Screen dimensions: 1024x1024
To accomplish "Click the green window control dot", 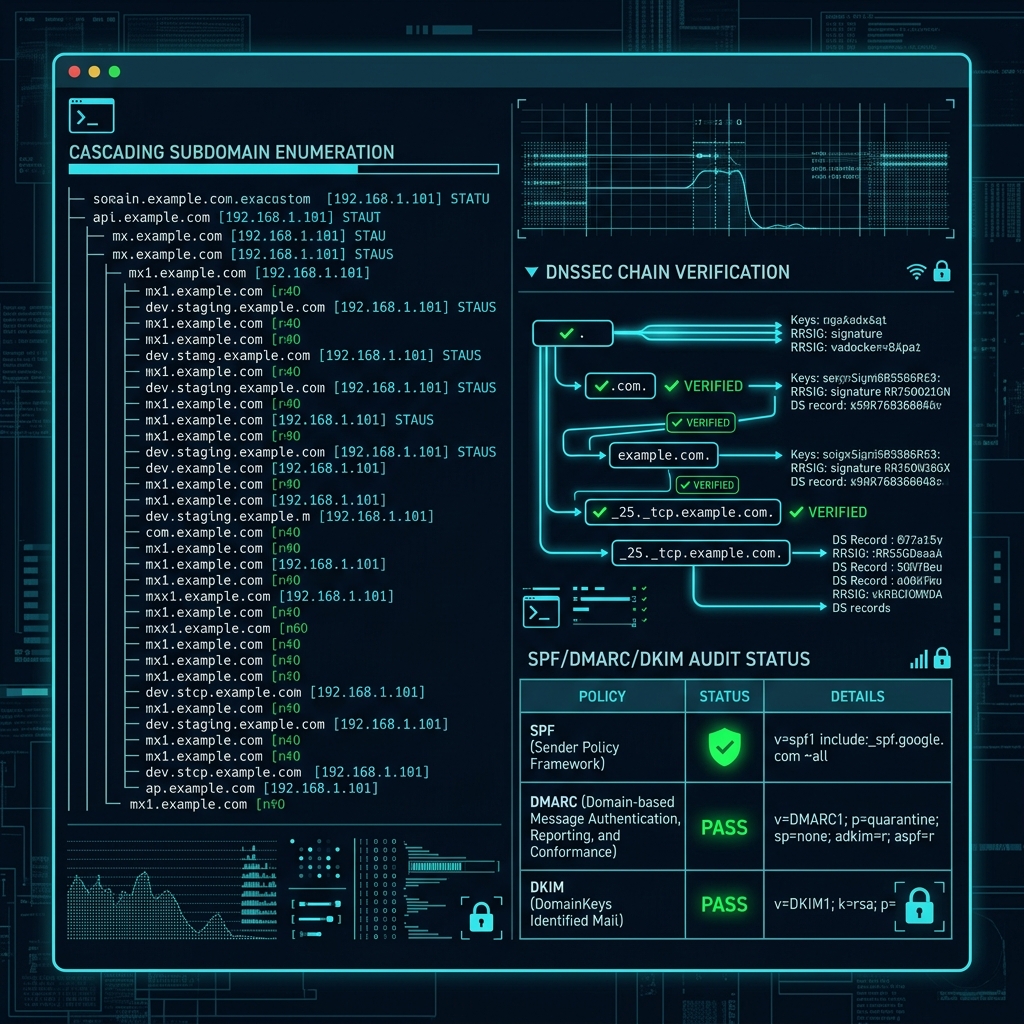I will click(x=114, y=72).
